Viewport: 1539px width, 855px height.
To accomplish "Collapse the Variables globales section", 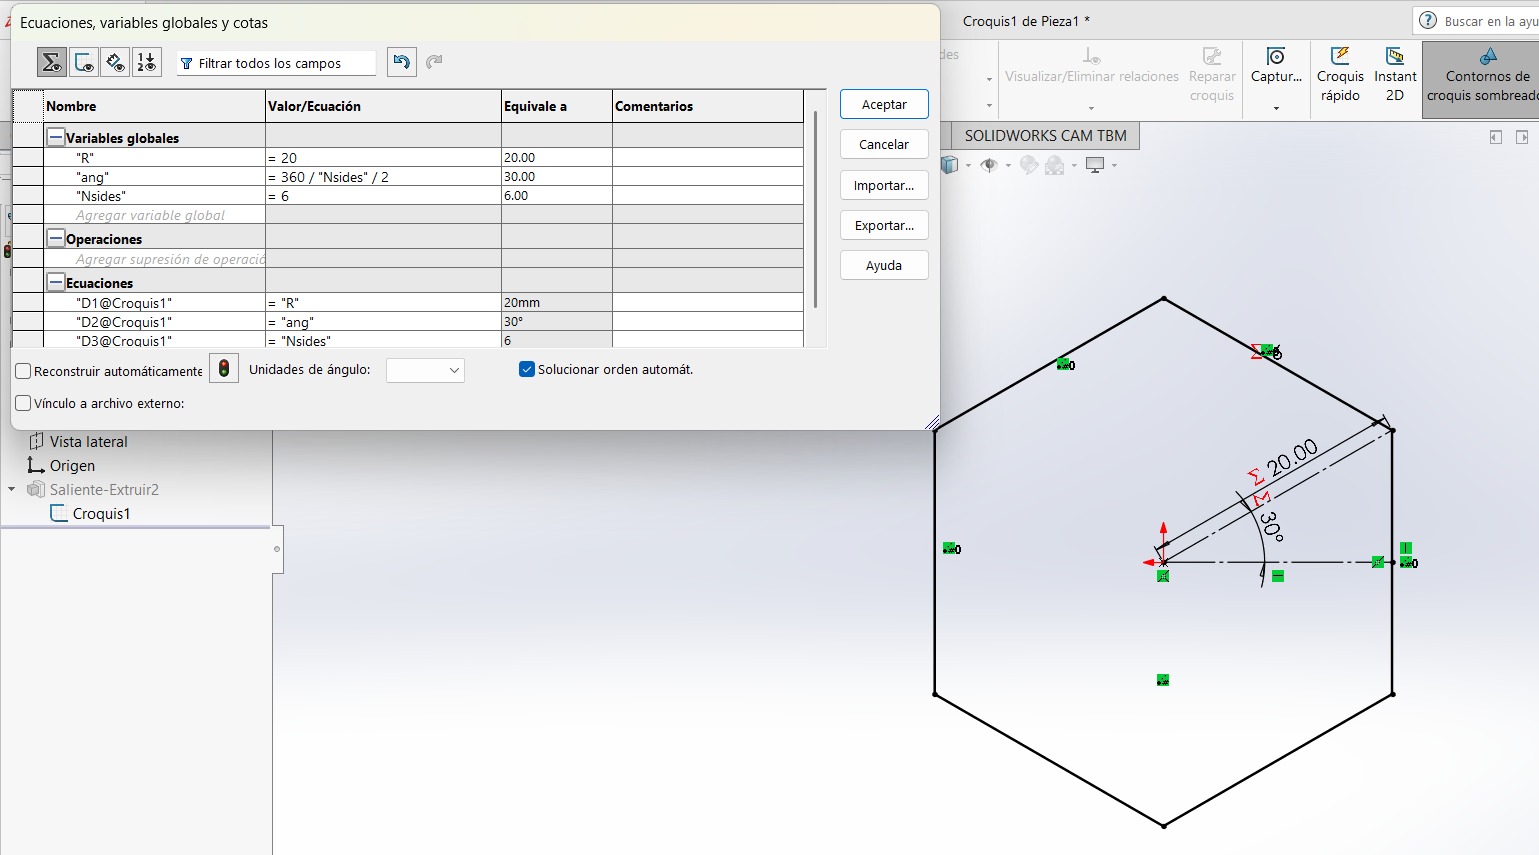I will point(56,137).
